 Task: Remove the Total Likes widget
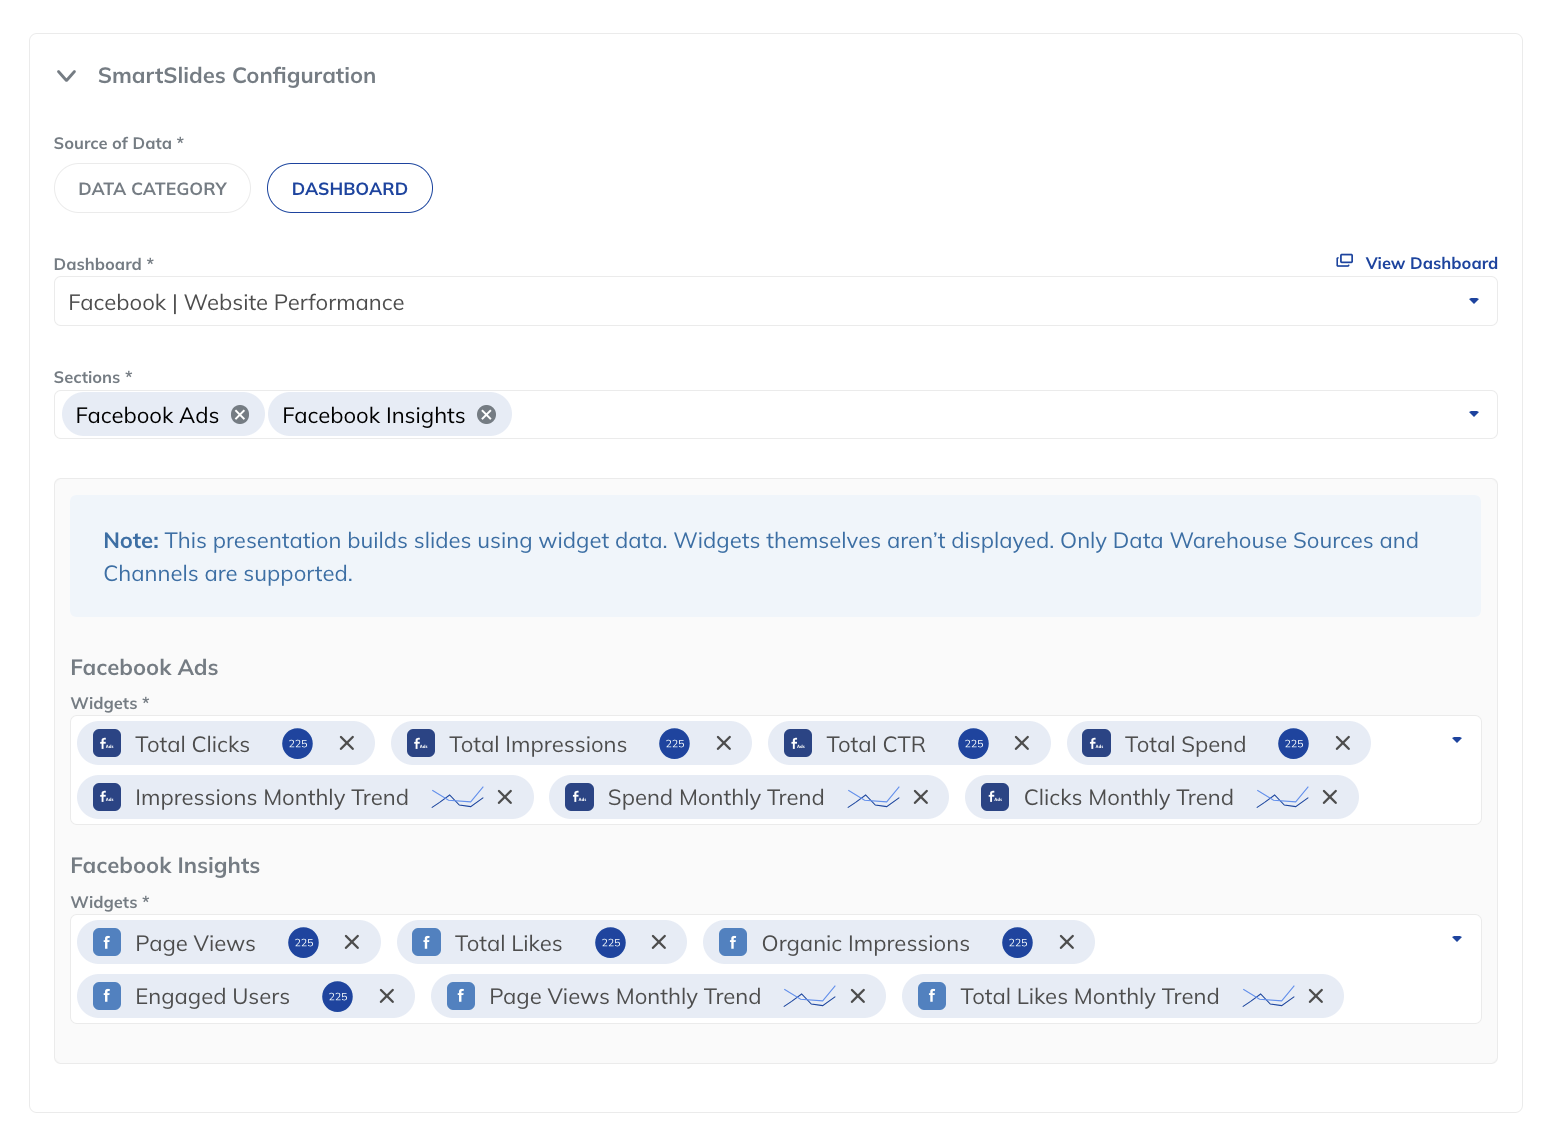pos(659,942)
